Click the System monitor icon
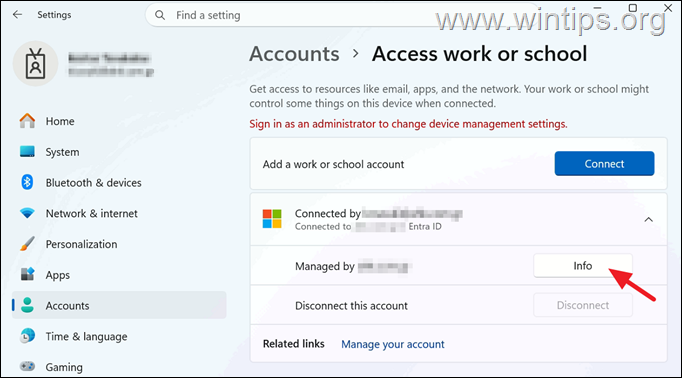The width and height of the screenshot is (682, 378). [27, 151]
